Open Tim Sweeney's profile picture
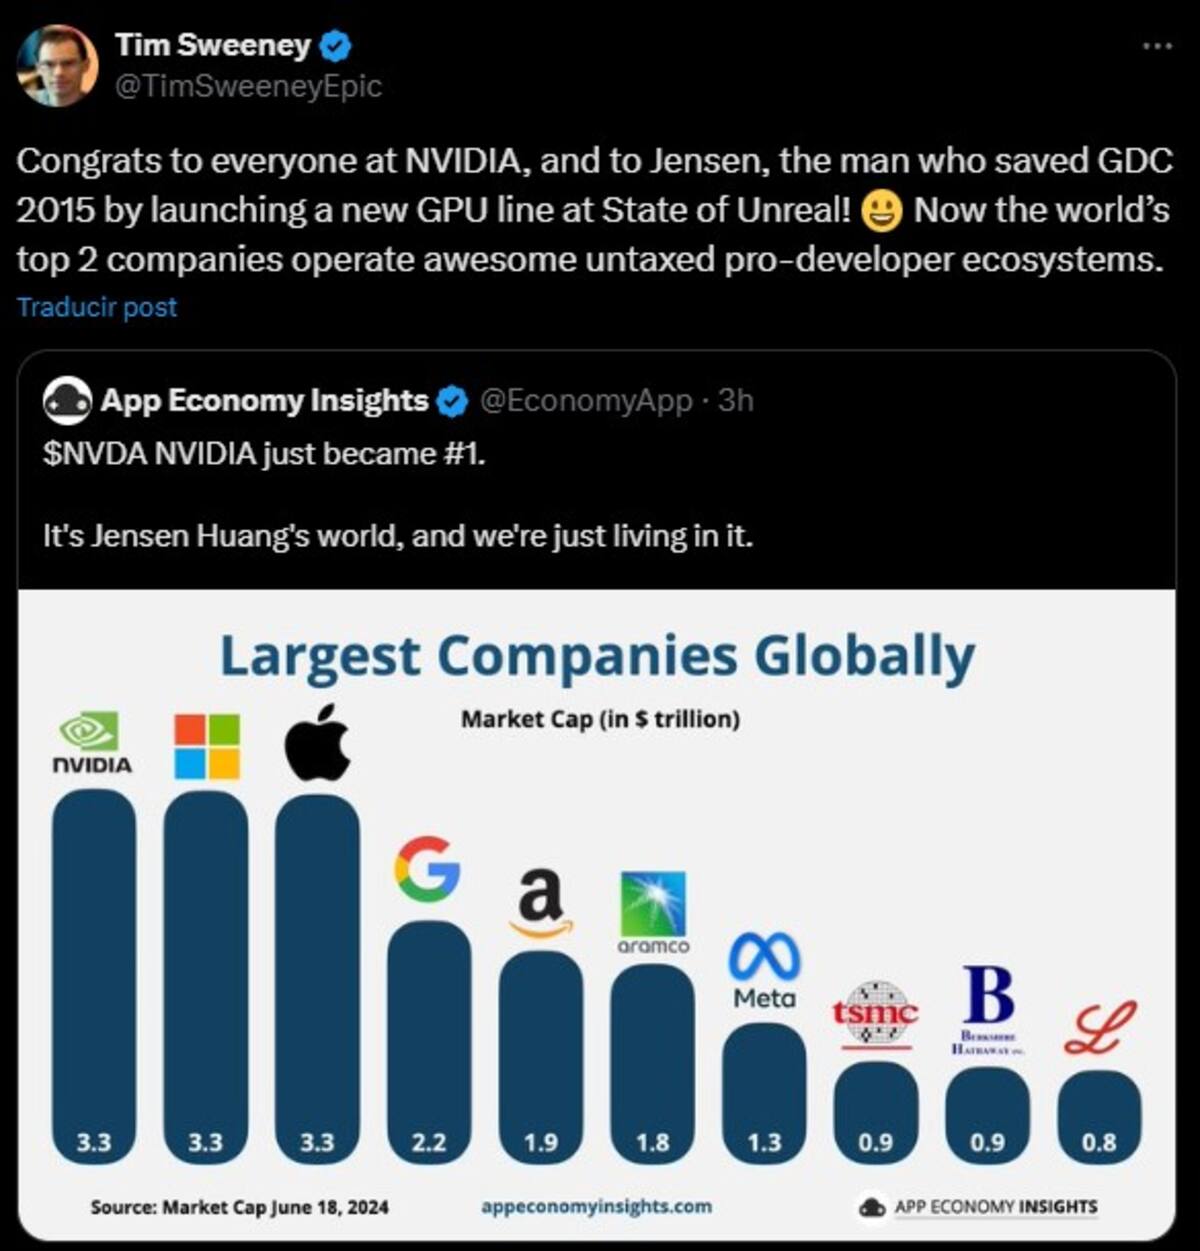This screenshot has width=1200, height=1251. coord(57,65)
